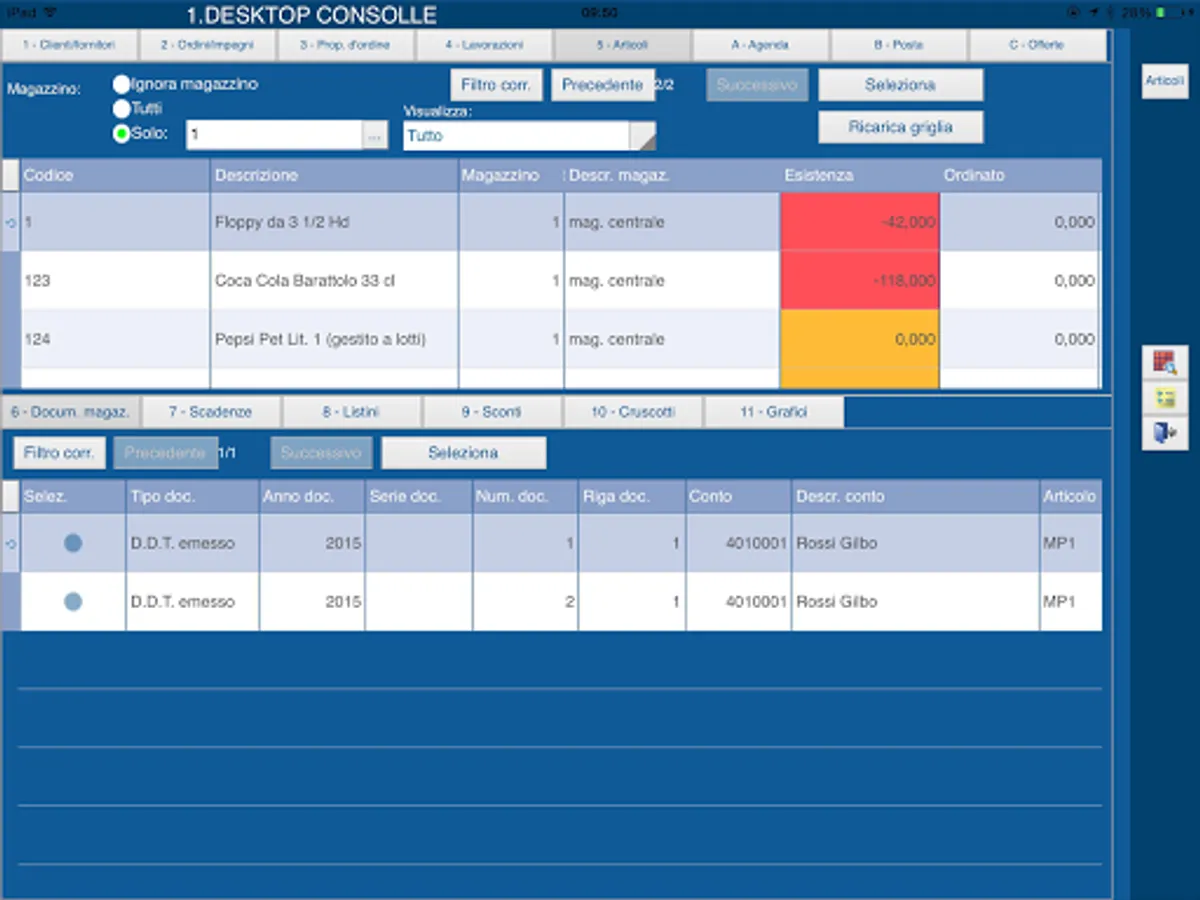Click the iPad Wi-Fi status icon

(51, 13)
